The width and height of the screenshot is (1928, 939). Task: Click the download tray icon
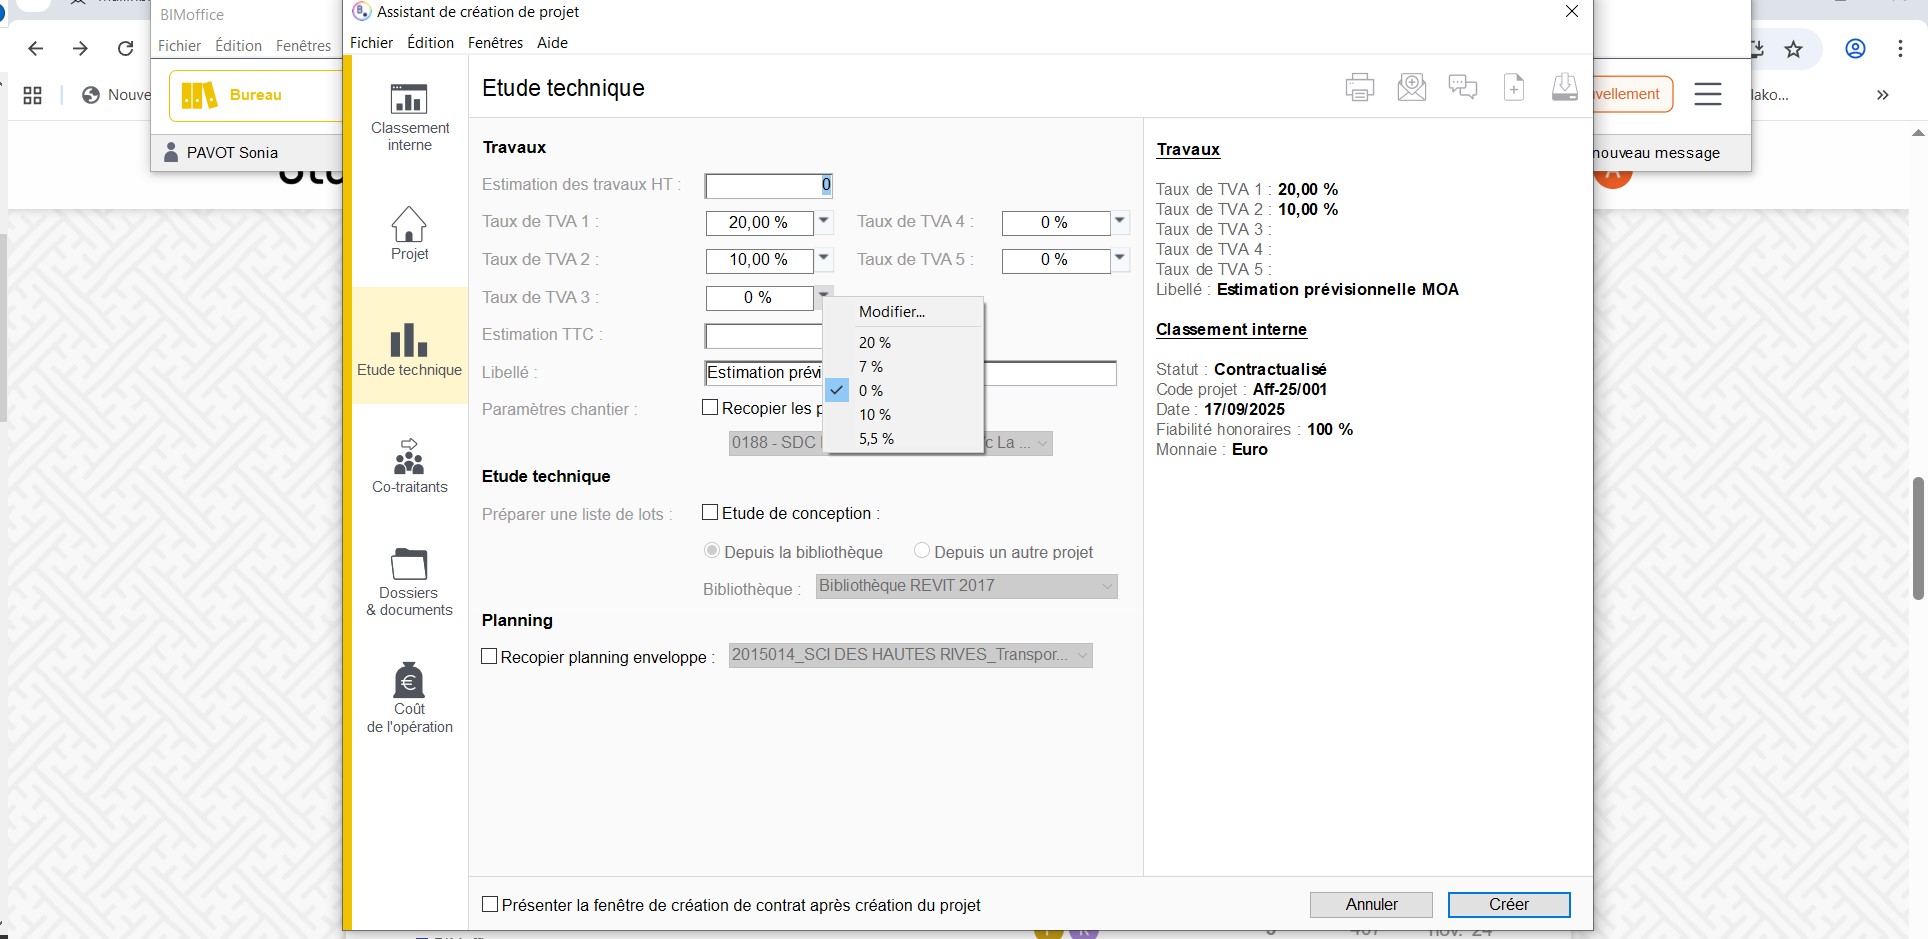pos(1564,88)
